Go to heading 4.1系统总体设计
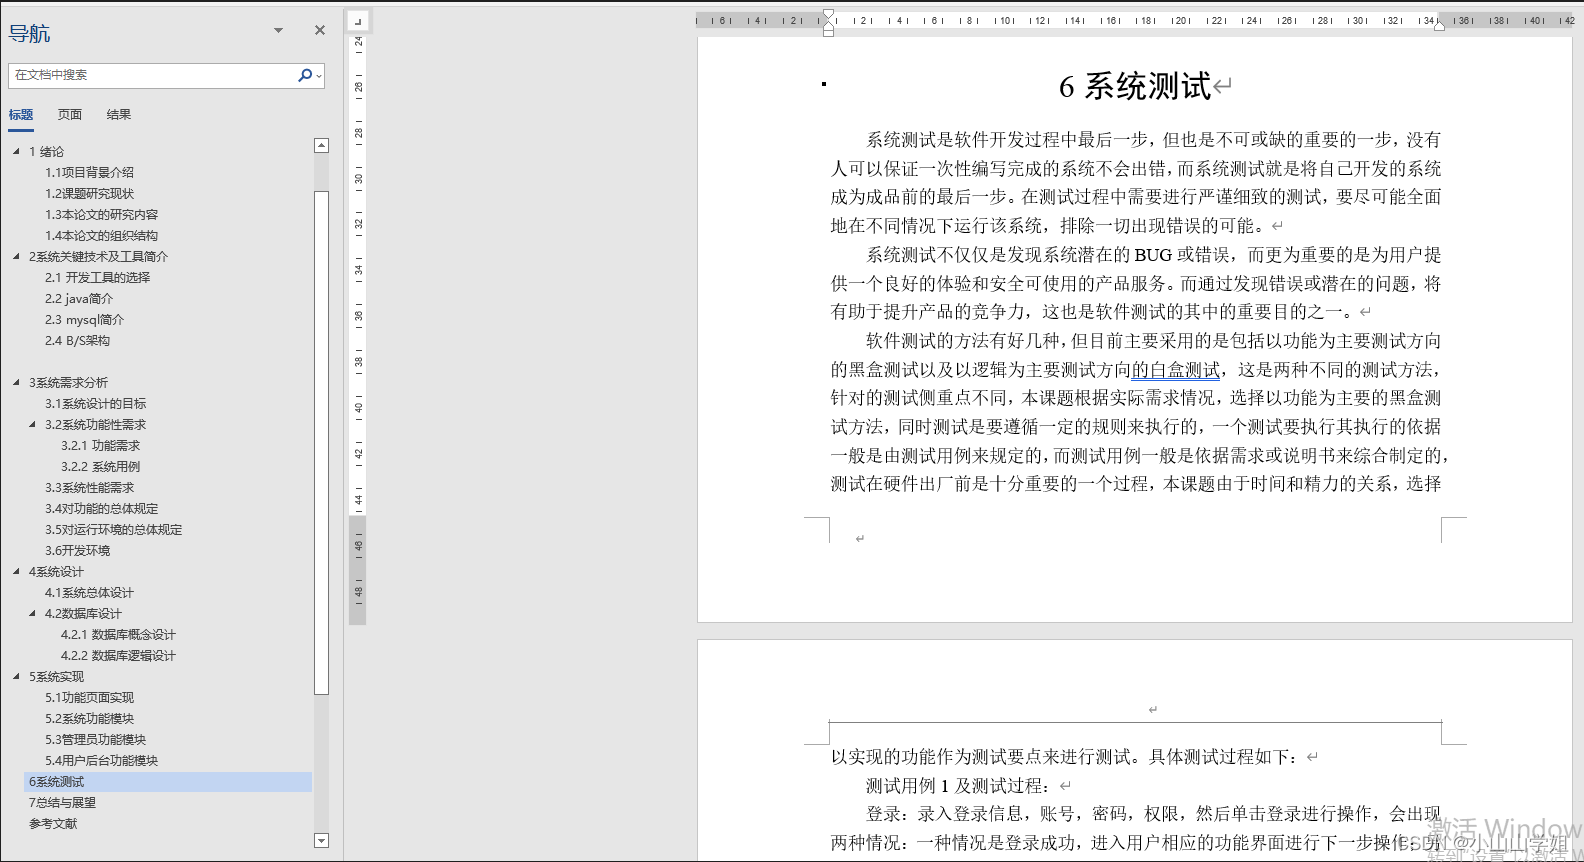Screen dimensions: 1584x862 89,593
